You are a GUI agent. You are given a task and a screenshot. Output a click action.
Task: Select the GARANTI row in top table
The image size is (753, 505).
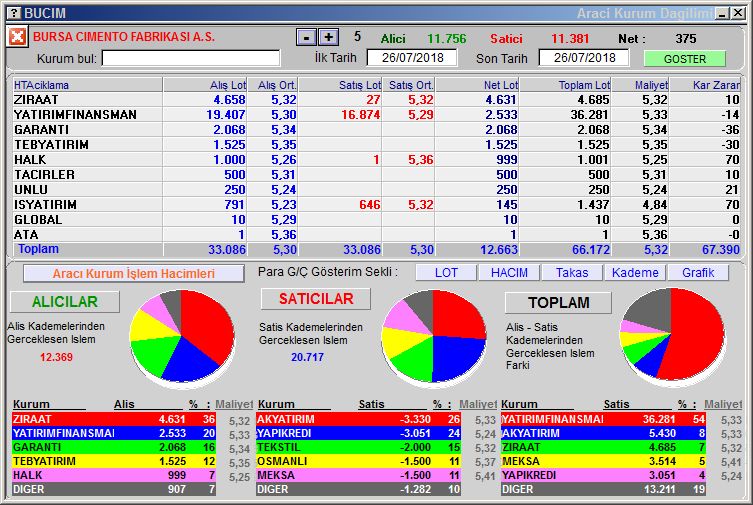376,130
